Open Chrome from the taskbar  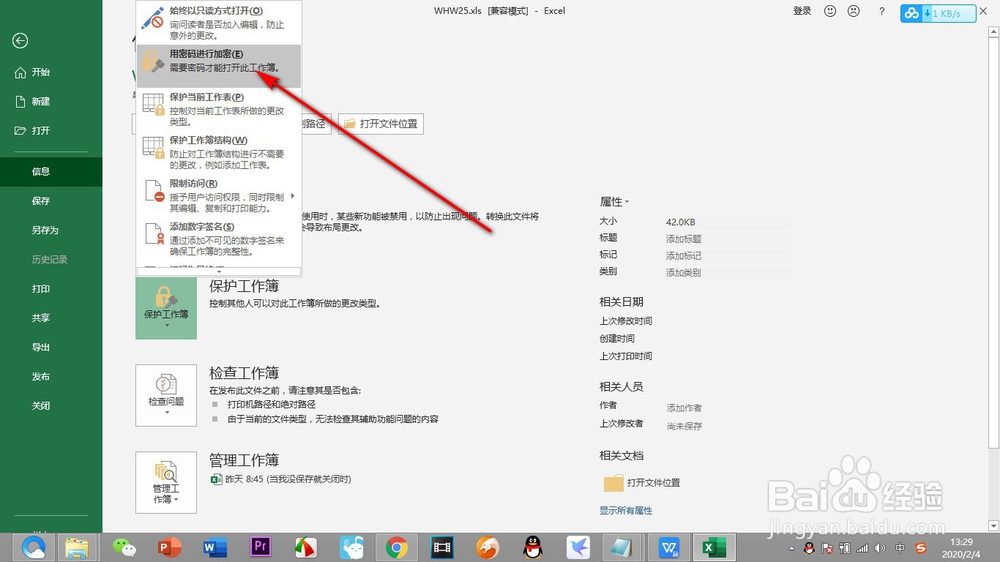pyautogui.click(x=396, y=547)
